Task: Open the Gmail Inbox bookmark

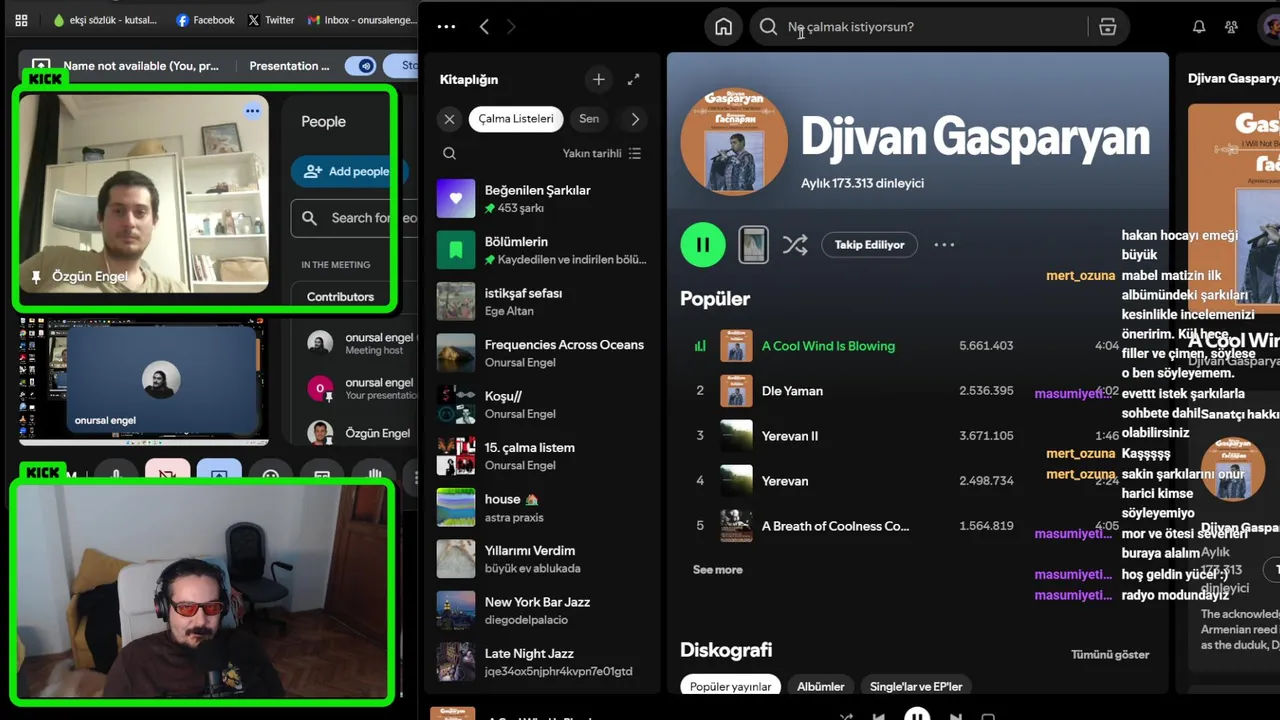Action: (361, 20)
